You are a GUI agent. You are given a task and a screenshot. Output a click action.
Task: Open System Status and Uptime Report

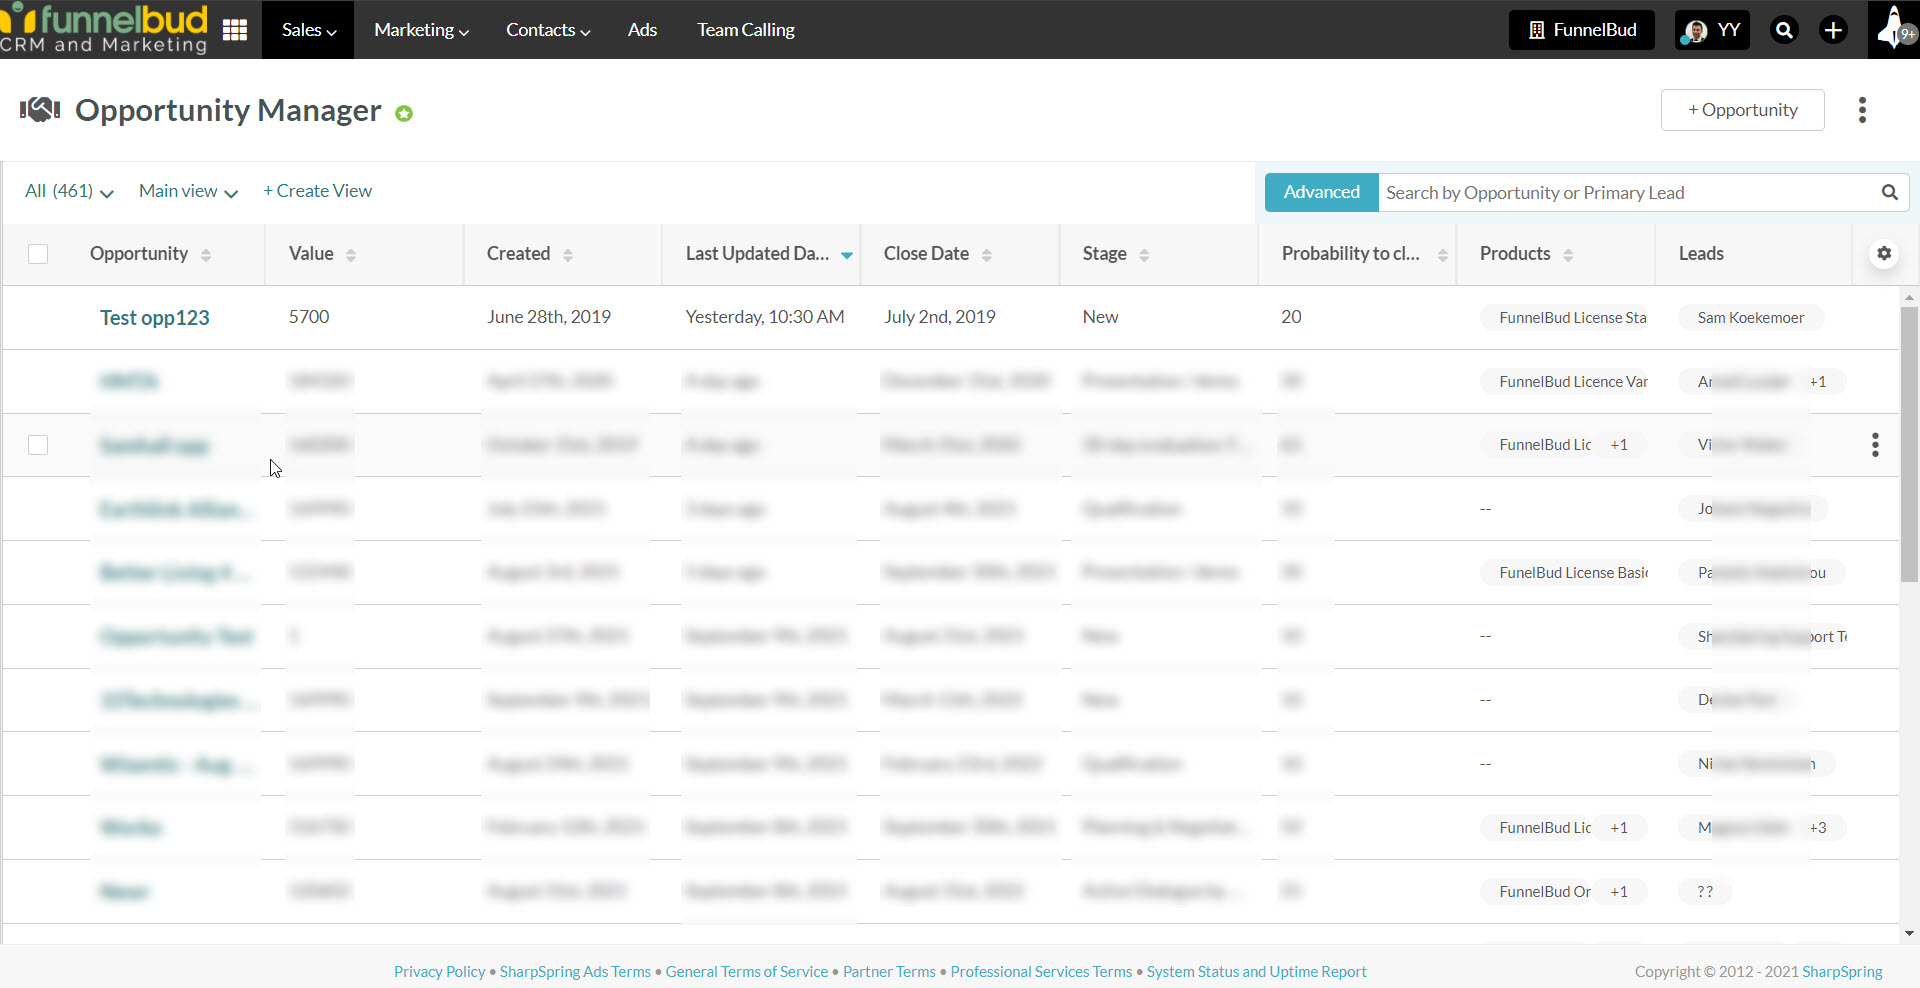[1256, 972]
